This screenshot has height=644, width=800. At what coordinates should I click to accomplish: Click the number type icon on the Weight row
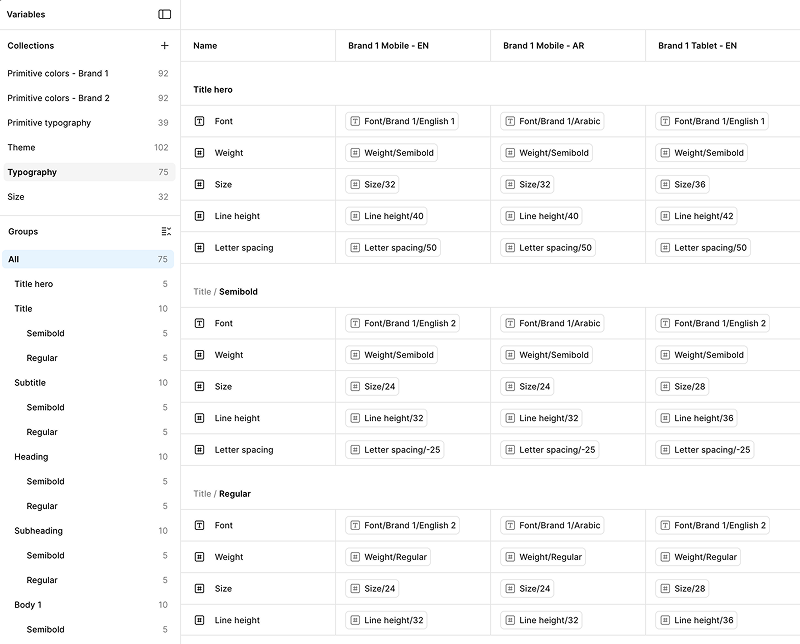pos(200,152)
